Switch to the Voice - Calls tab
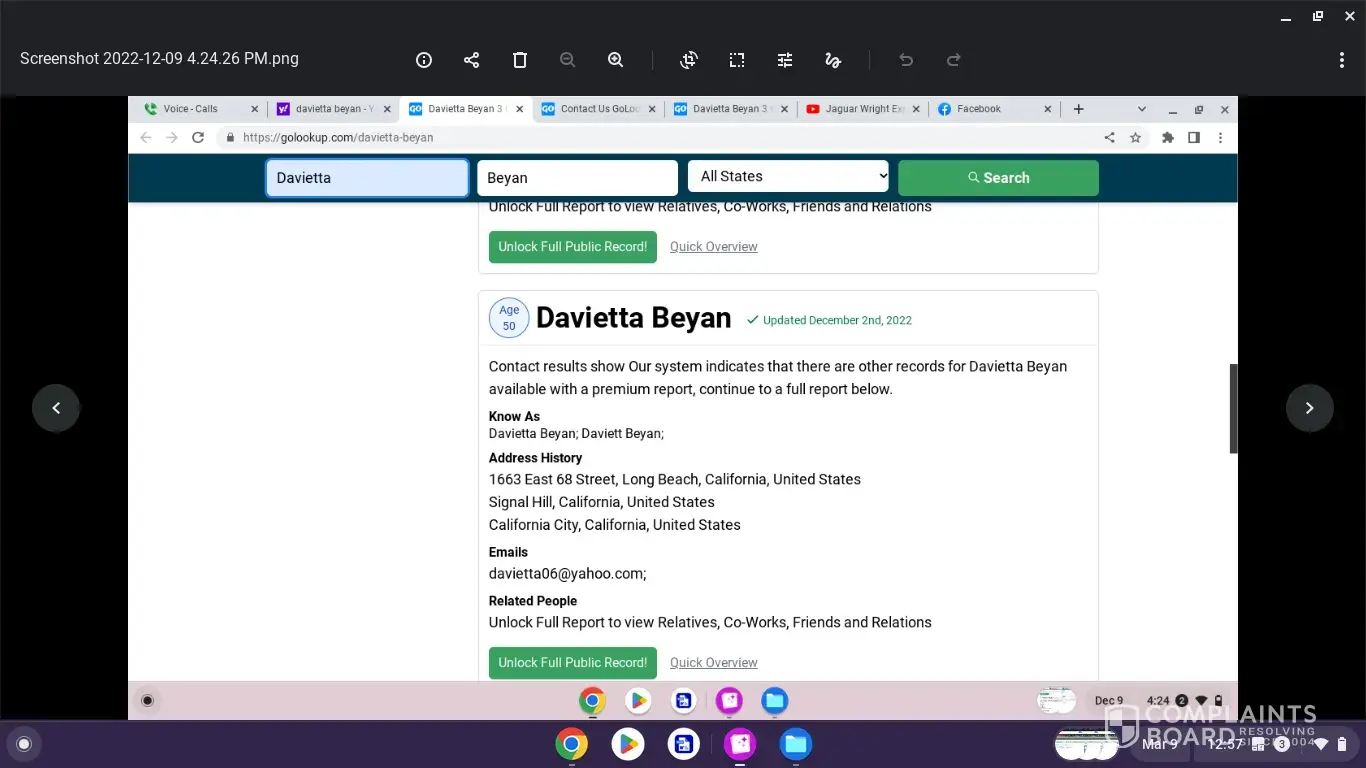1366x768 pixels. pyautogui.click(x=190, y=109)
